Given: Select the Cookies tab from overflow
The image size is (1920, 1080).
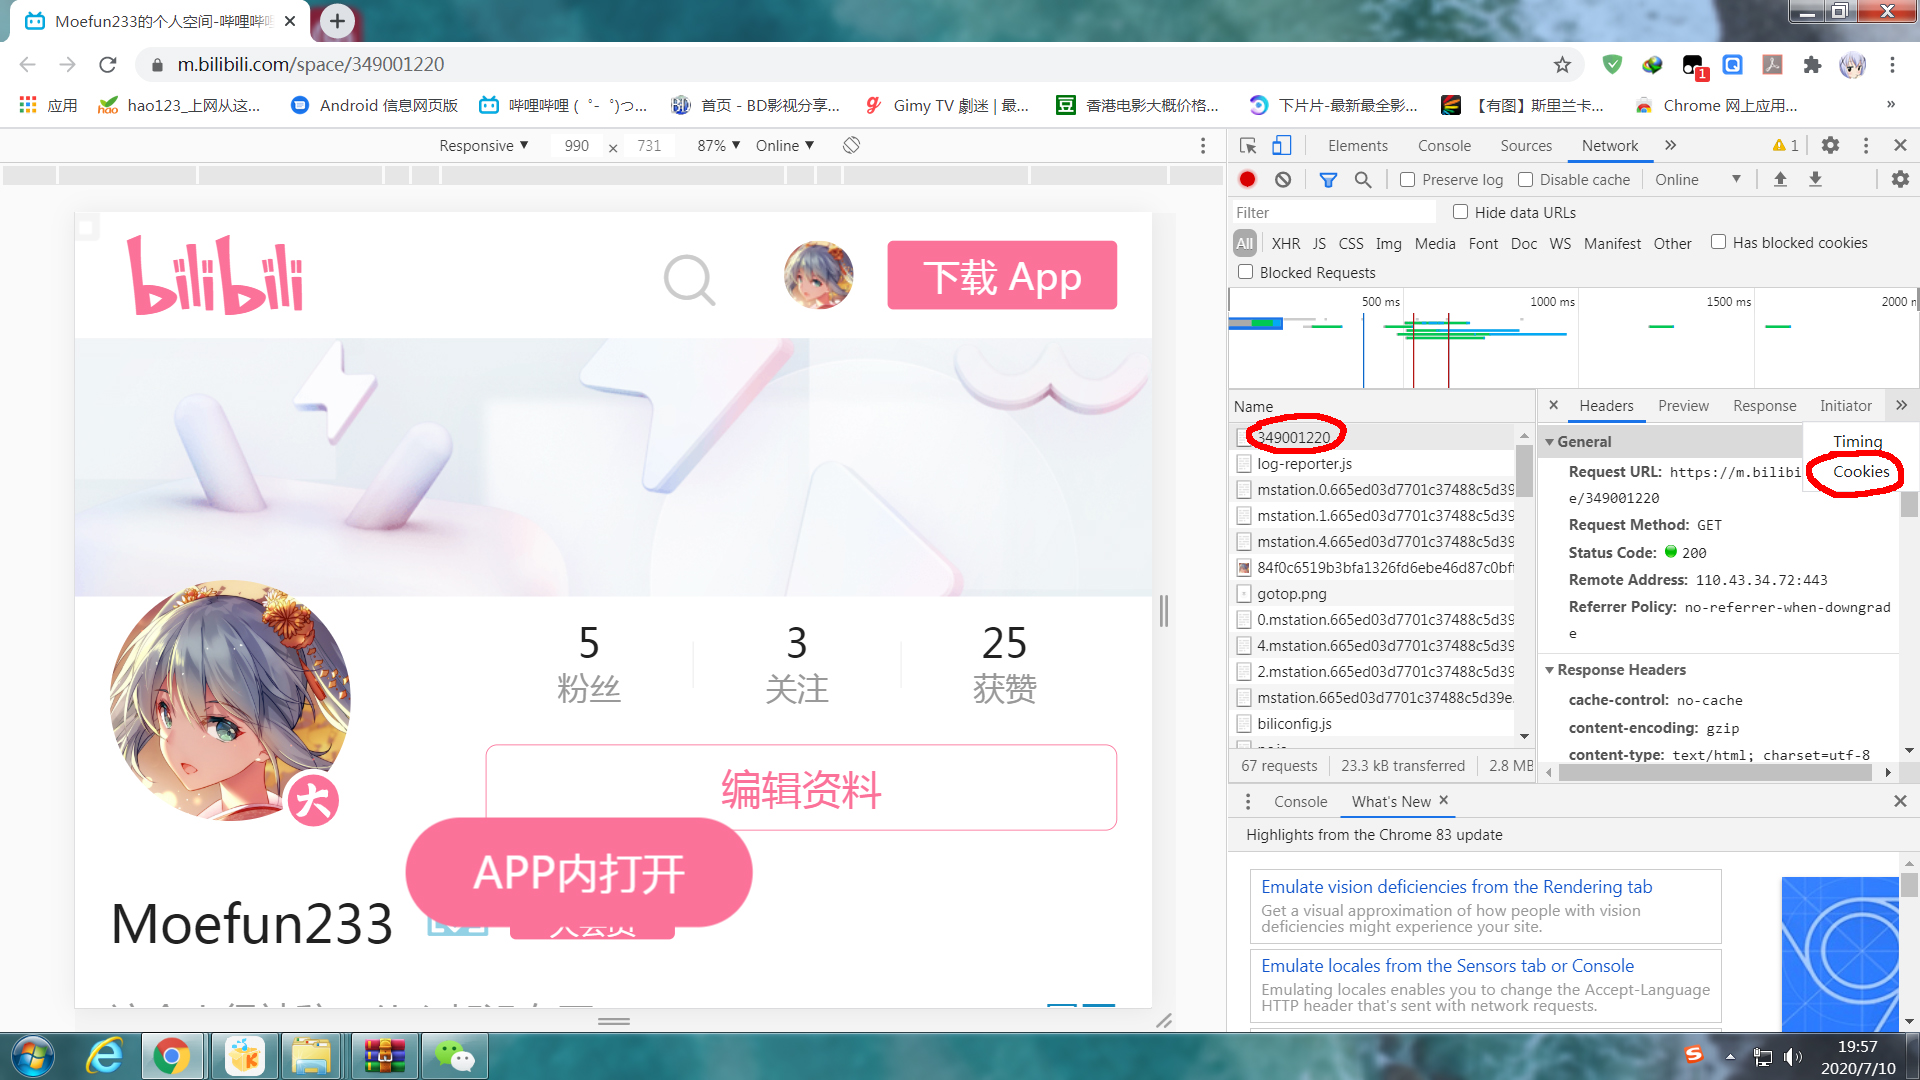Looking at the screenshot, I should tap(1861, 472).
